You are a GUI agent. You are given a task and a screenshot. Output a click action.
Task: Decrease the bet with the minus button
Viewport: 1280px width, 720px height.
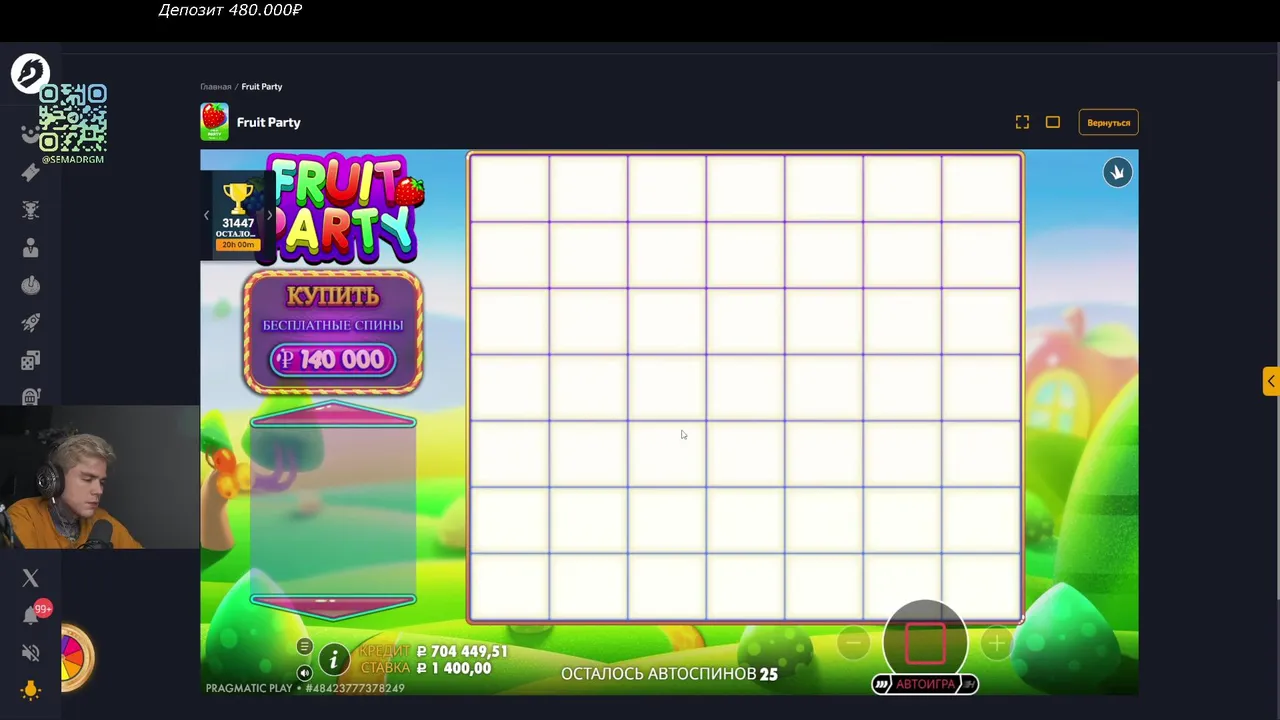coord(853,644)
